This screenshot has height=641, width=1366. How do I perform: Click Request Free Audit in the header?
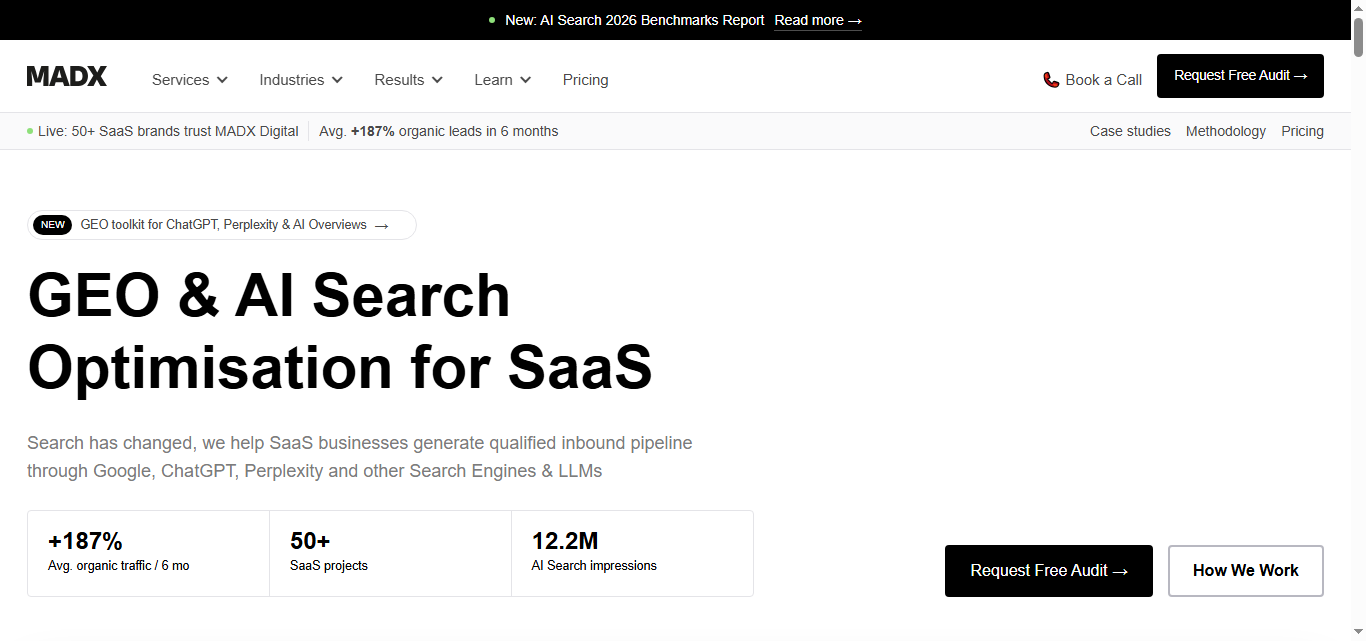[1240, 76]
